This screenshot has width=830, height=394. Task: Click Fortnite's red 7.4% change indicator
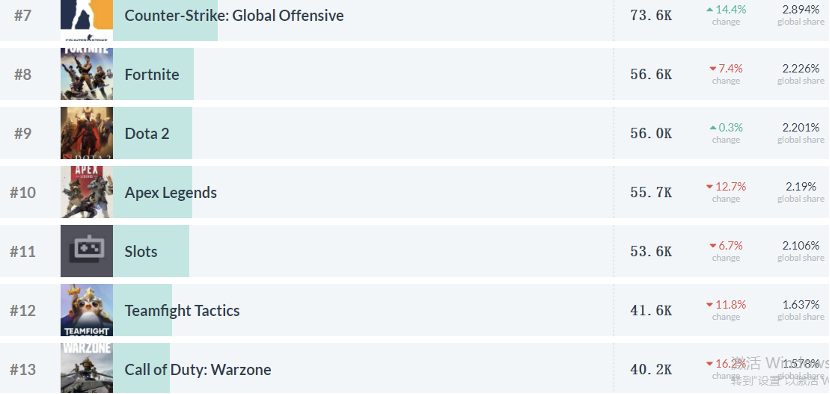726,68
